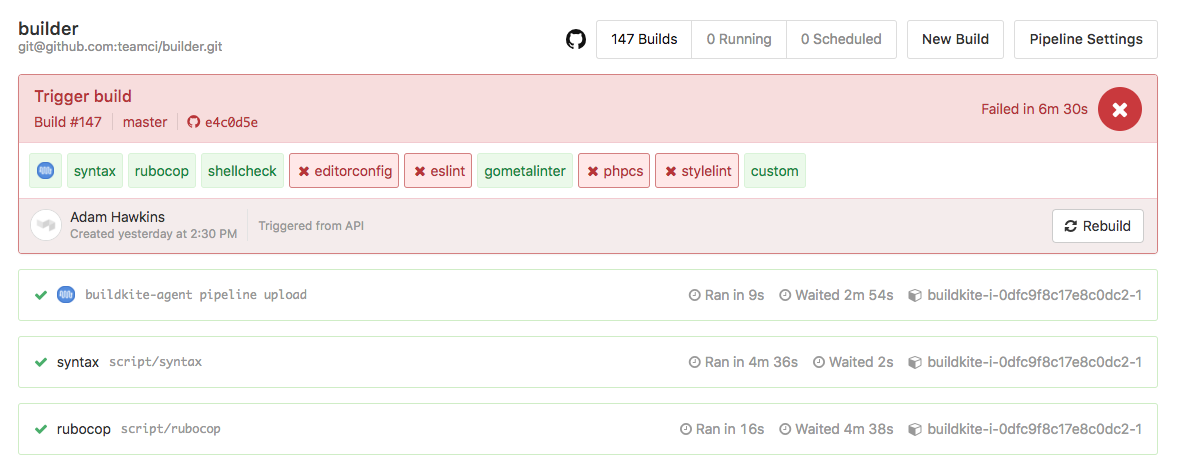Click the red failed build status icon
Screen dimensions: 1180x466
point(1120,110)
